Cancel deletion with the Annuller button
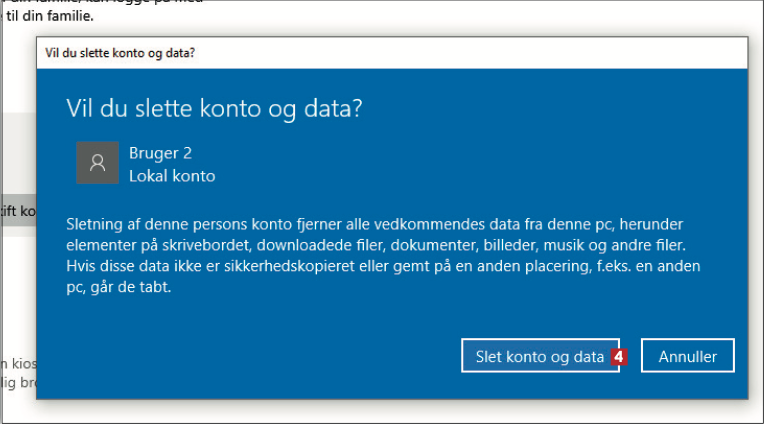Screen dimensions: 764x424 click(x=687, y=356)
